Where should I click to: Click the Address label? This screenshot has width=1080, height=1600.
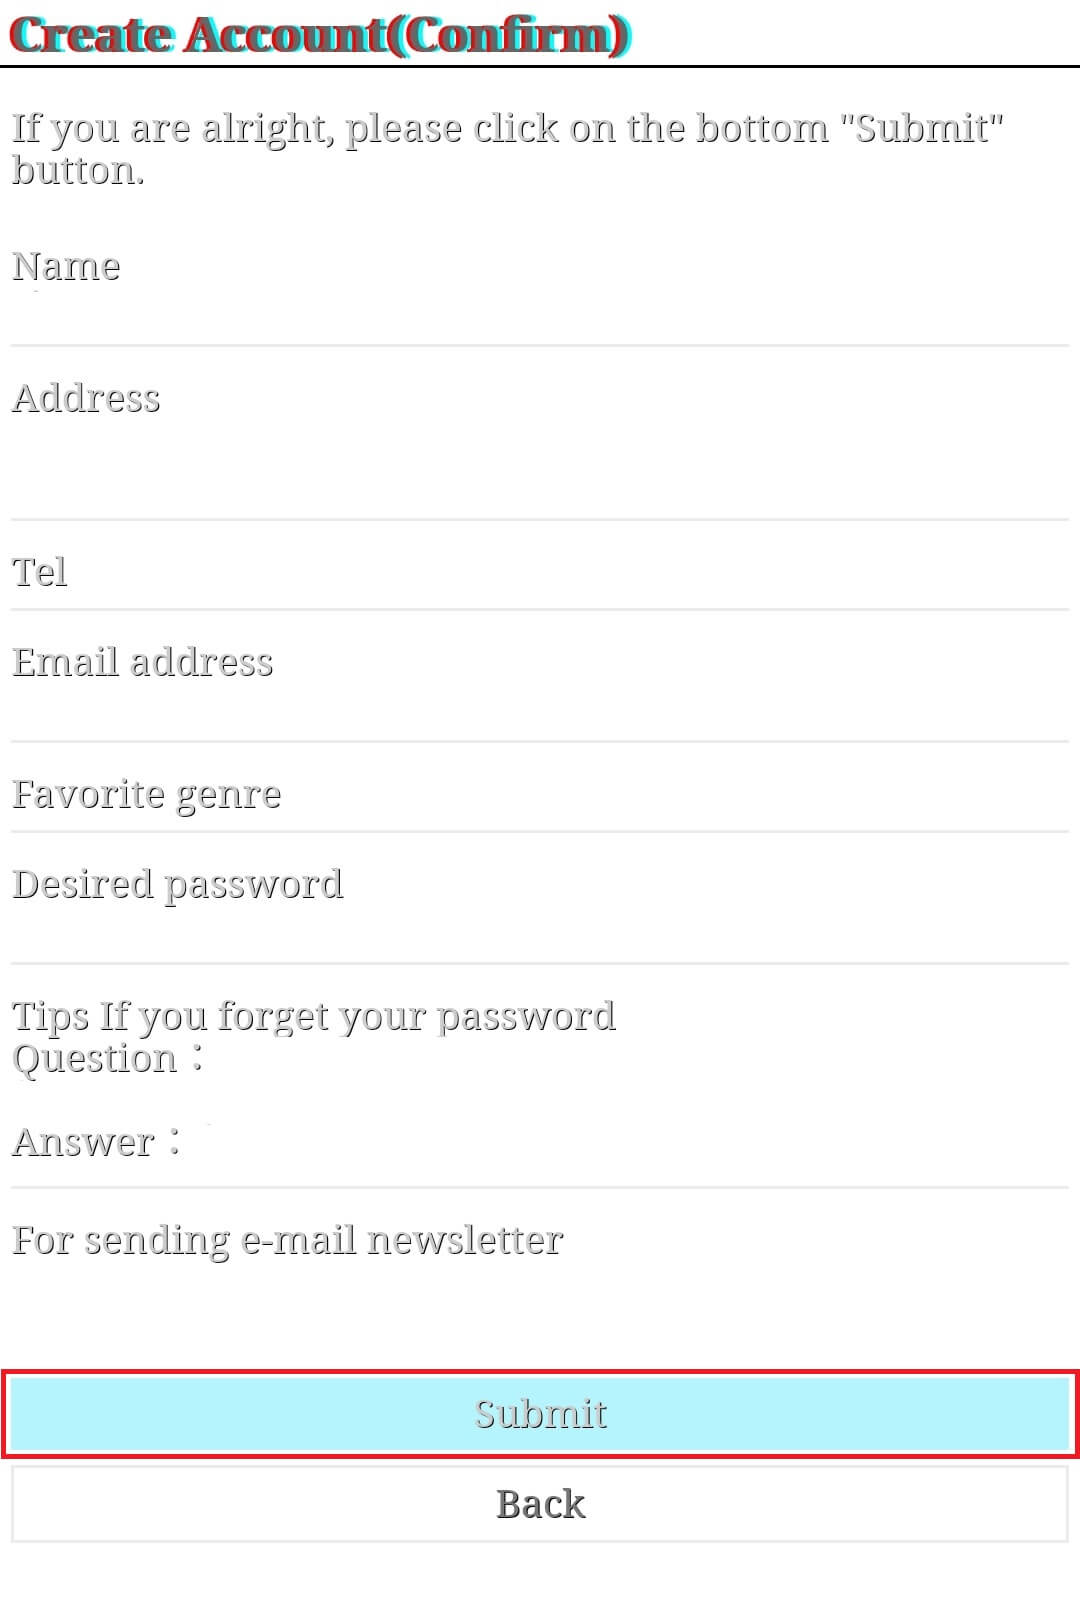[x=86, y=398]
